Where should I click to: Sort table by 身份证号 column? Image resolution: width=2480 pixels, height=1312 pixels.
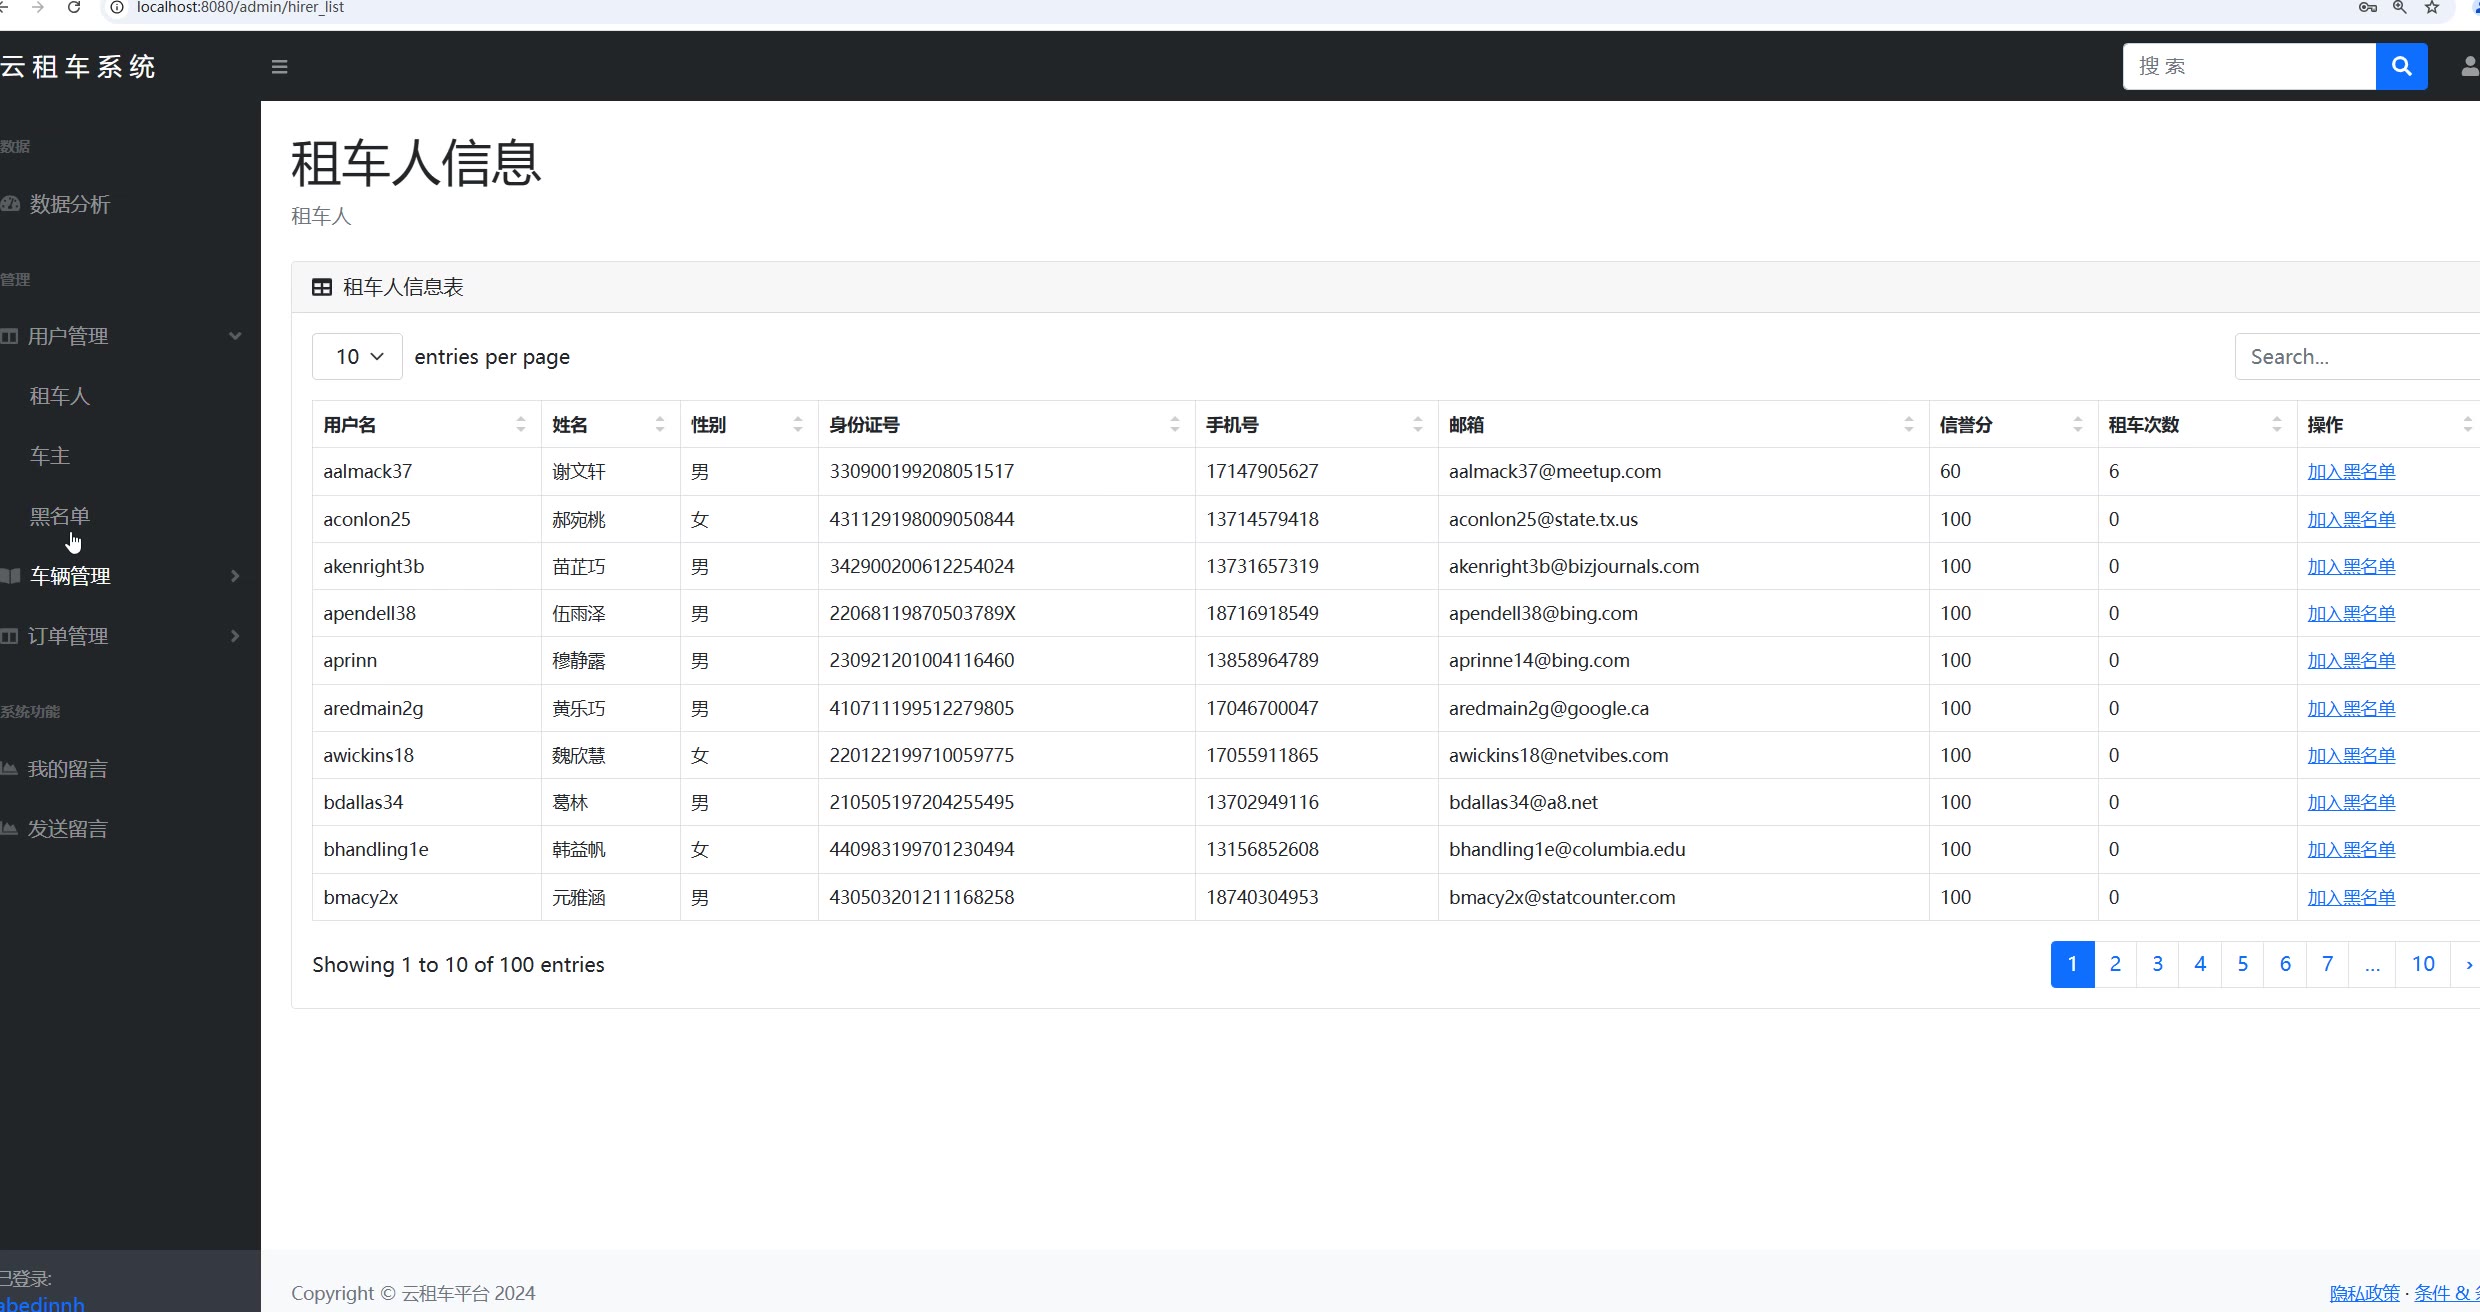tap(1006, 425)
